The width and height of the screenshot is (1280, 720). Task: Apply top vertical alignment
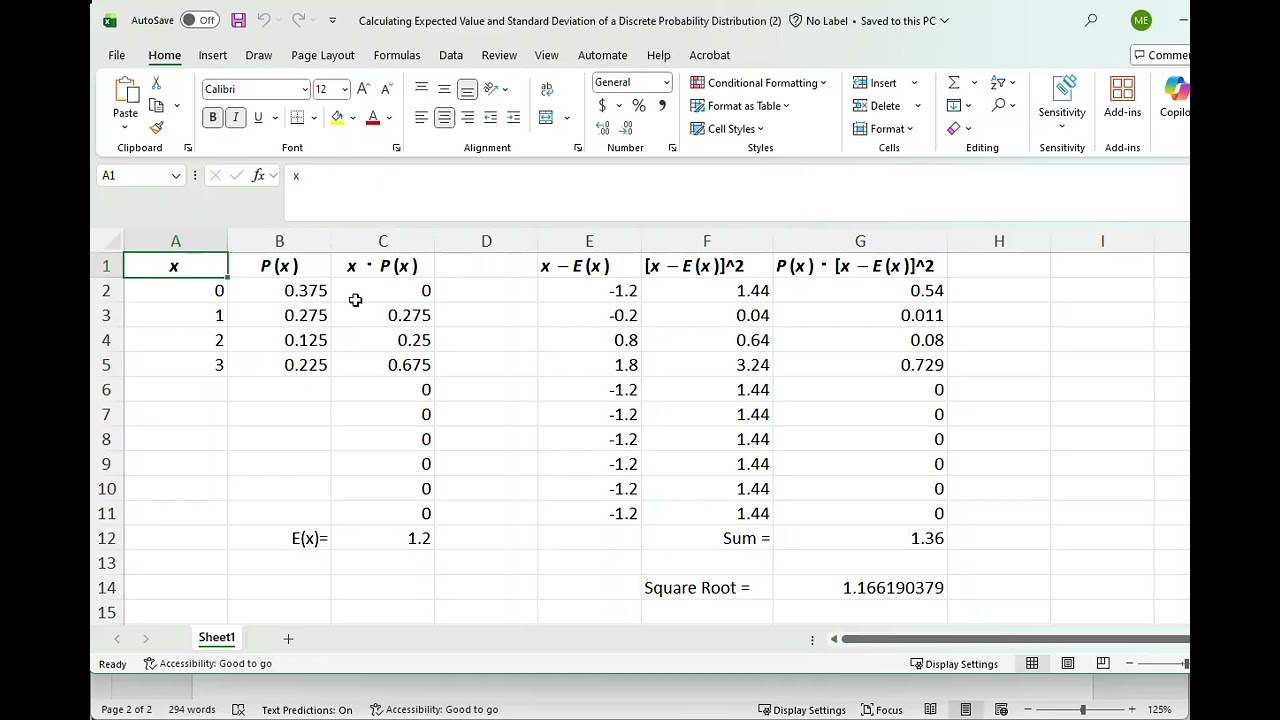[421, 89]
